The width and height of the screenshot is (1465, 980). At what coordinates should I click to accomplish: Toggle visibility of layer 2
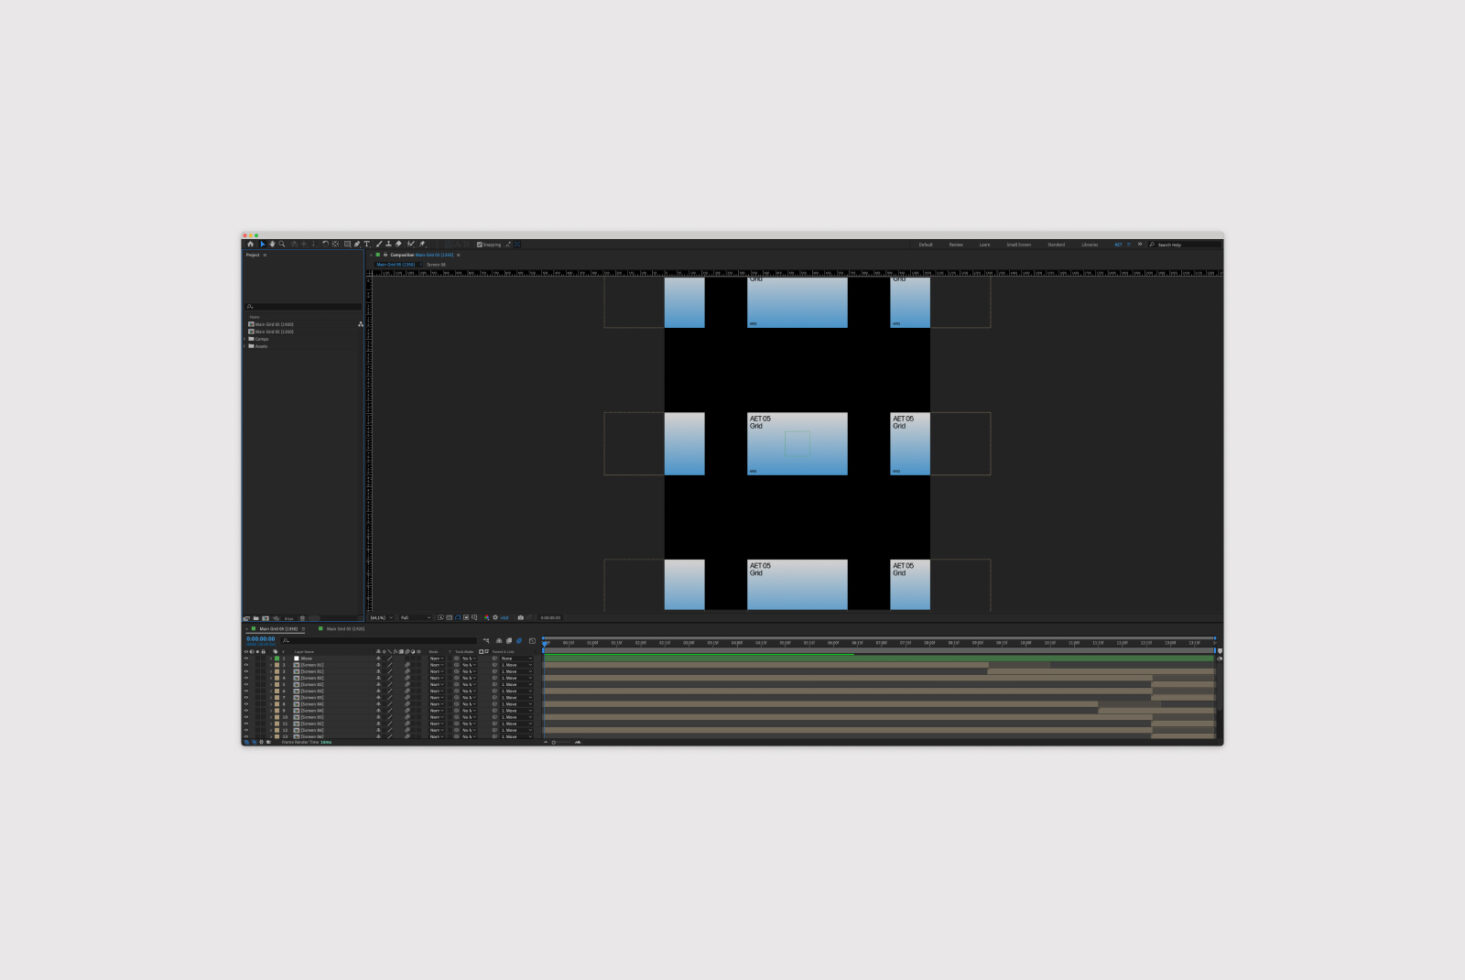click(246, 665)
